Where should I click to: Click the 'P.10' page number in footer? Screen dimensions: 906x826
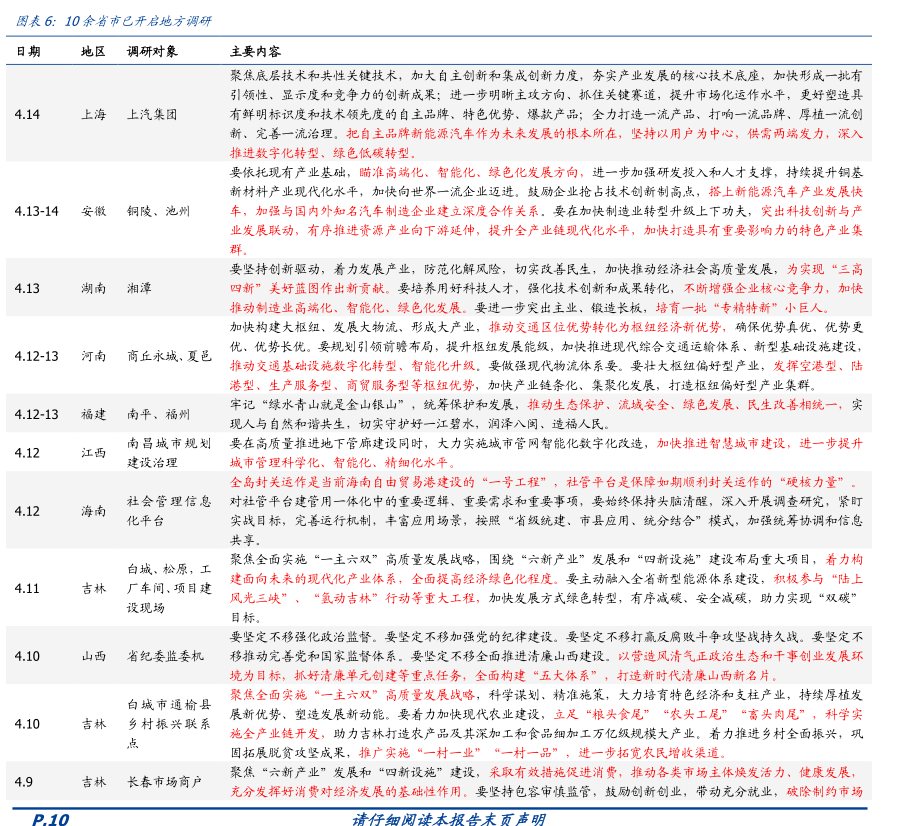tap(50, 818)
